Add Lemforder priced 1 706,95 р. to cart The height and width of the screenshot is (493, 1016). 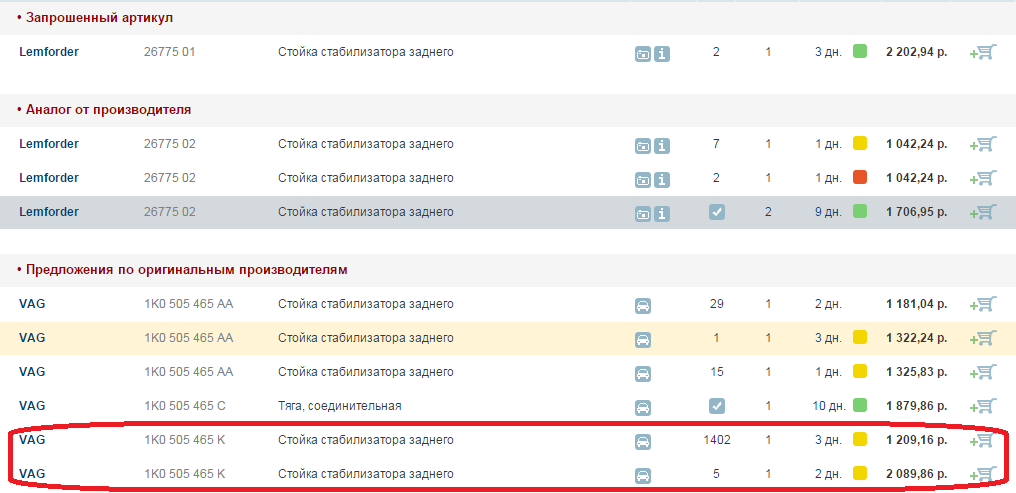coord(982,212)
